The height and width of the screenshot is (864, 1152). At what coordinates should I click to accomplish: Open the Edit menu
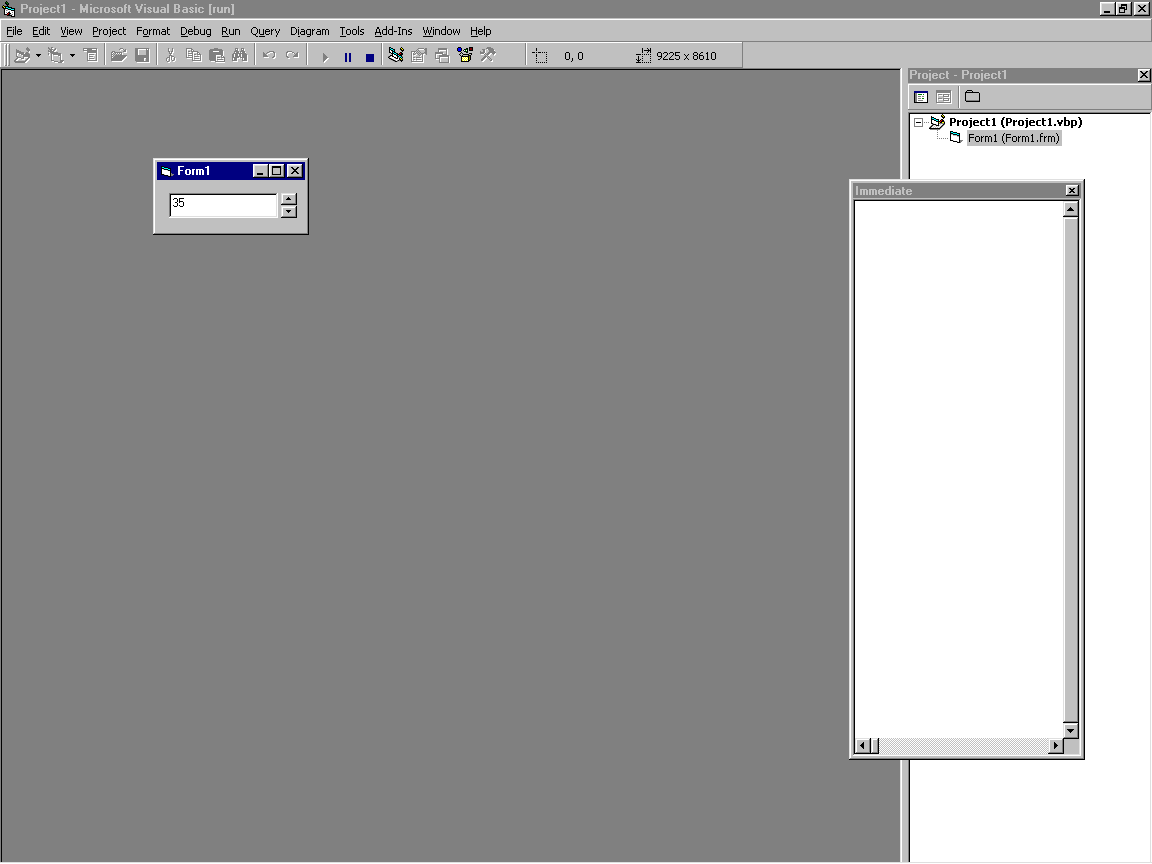pos(41,31)
